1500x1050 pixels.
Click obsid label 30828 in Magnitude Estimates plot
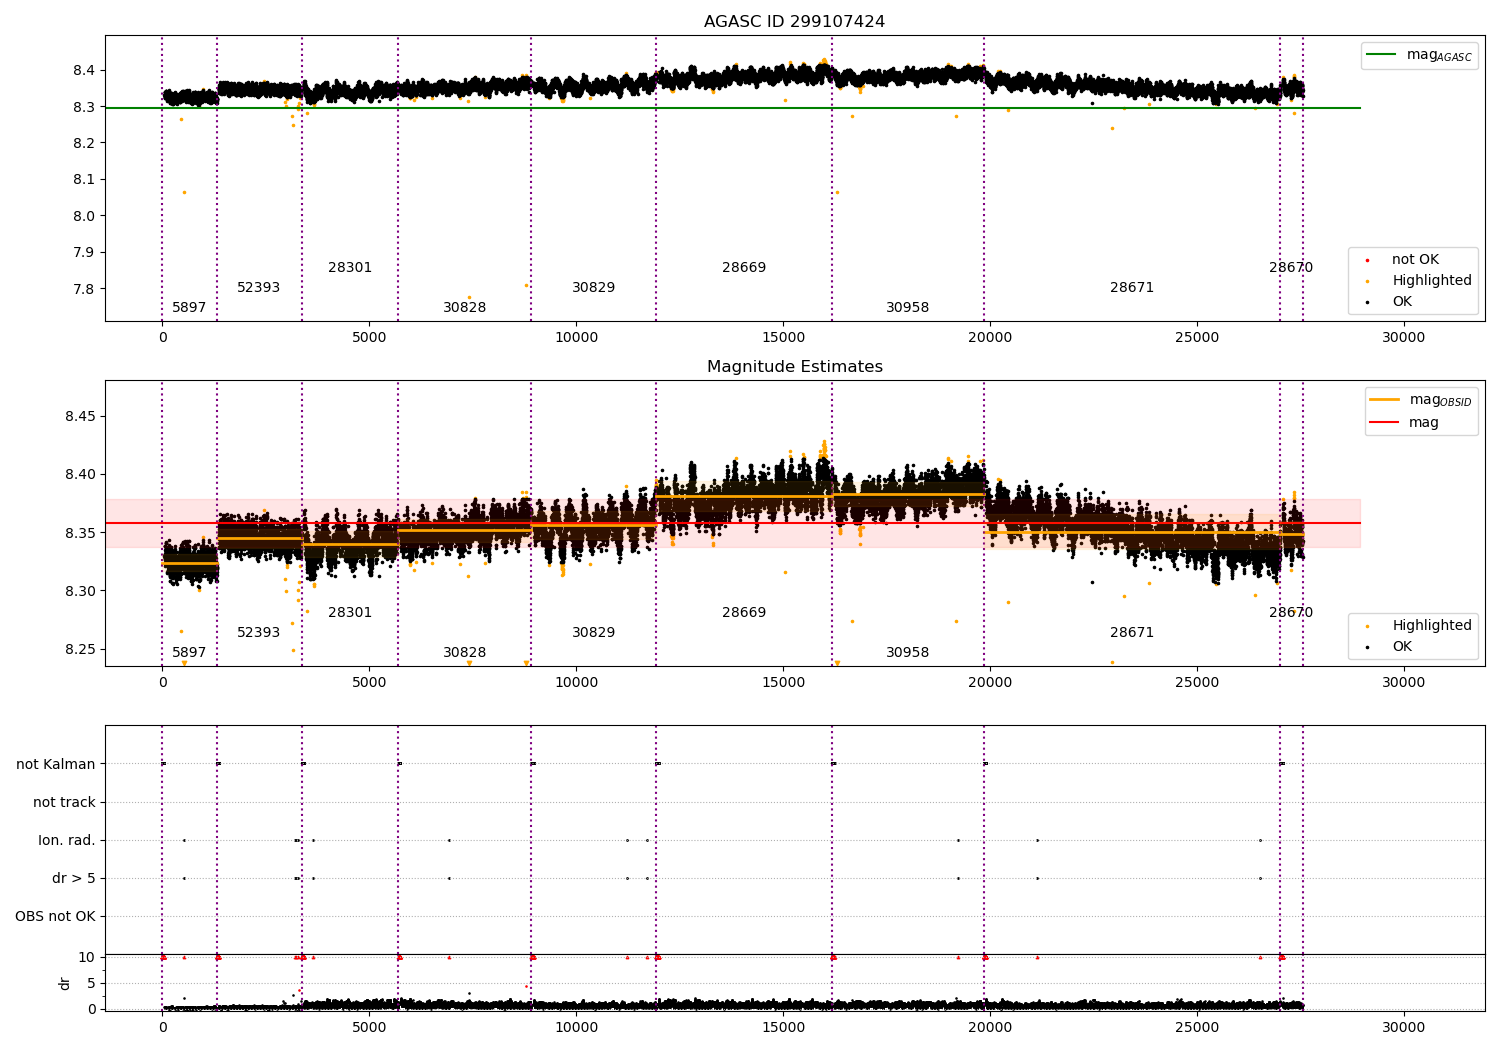pos(465,652)
